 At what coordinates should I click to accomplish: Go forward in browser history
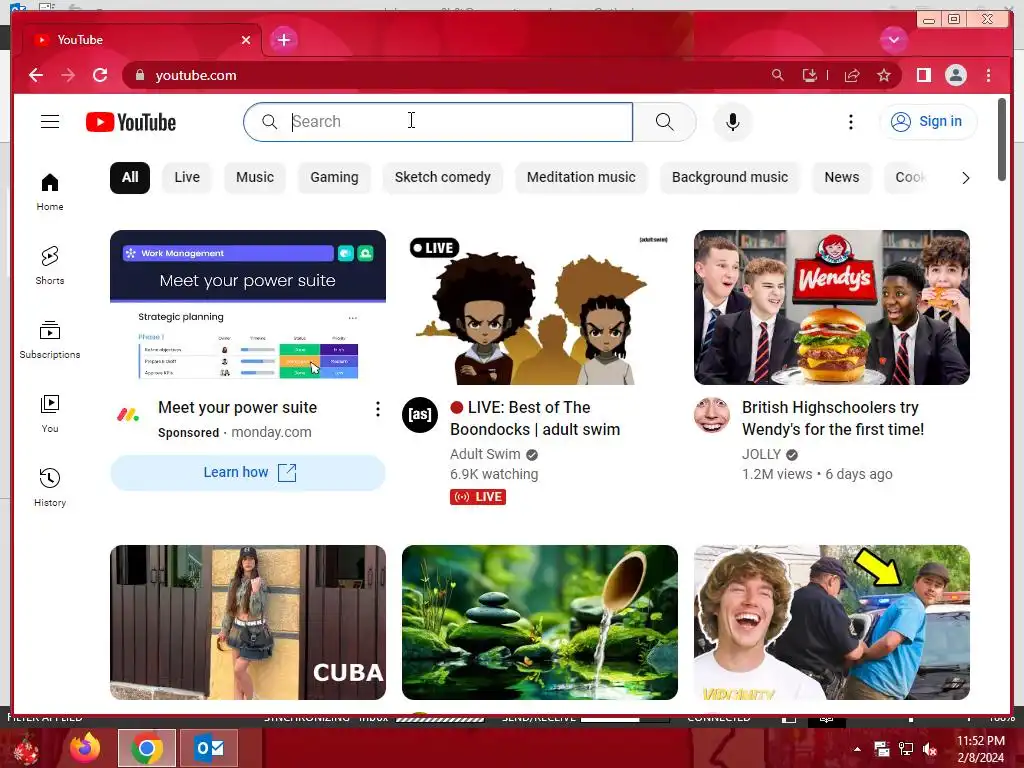pyautogui.click(x=68, y=75)
